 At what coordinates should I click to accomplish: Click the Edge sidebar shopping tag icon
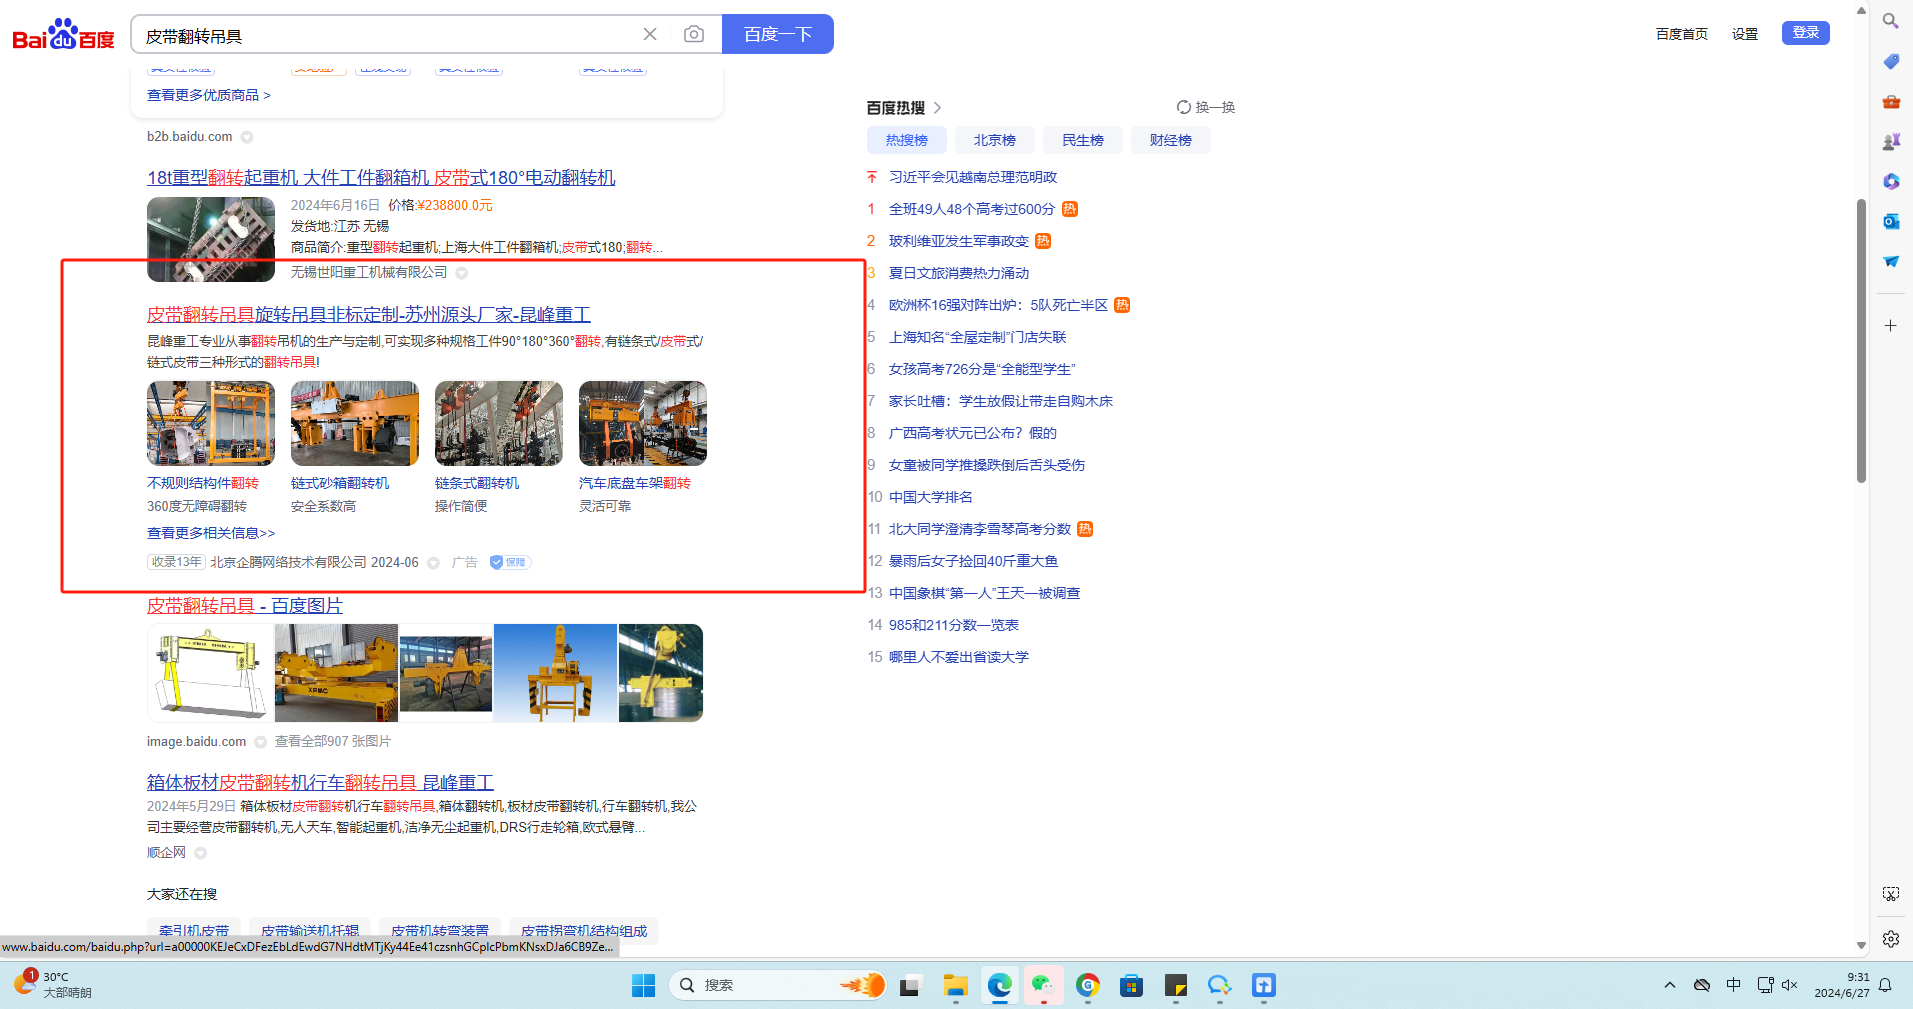coord(1890,62)
